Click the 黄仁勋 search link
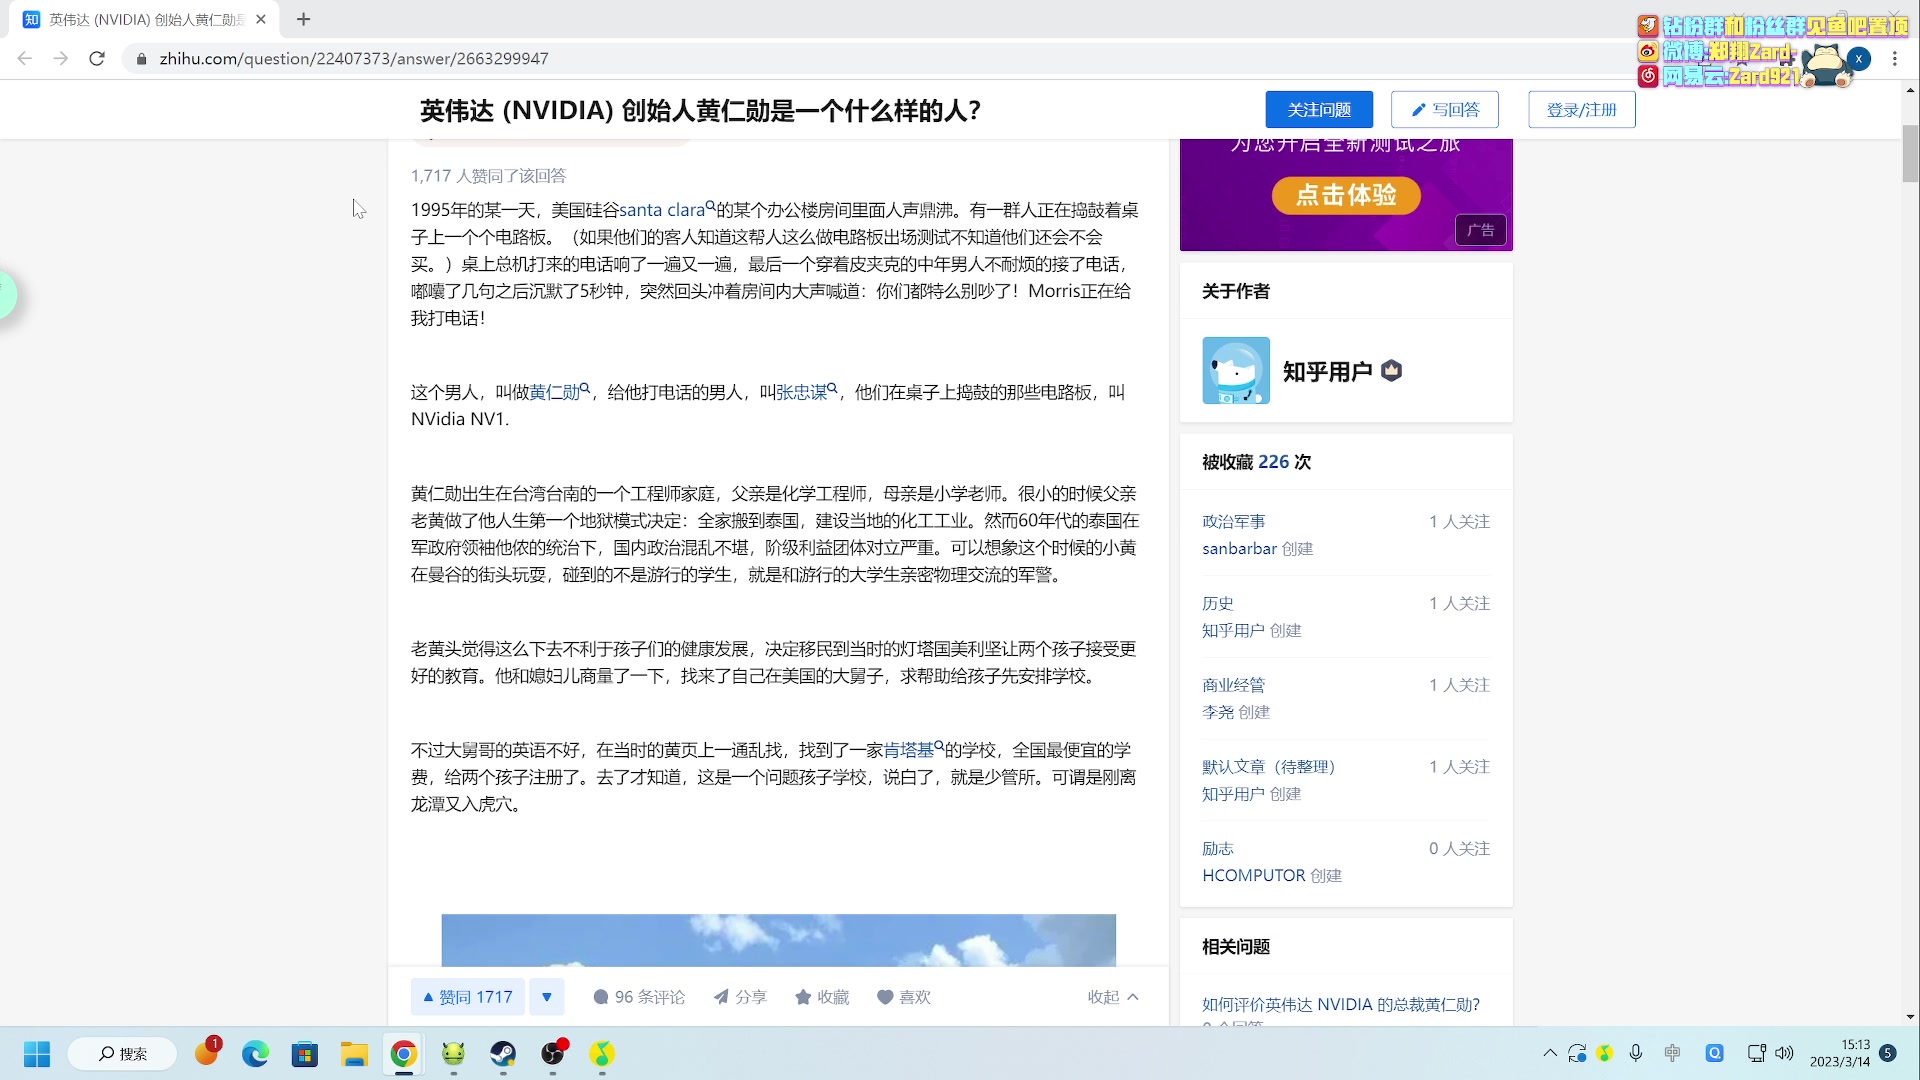The width and height of the screenshot is (1920, 1080). tap(557, 392)
